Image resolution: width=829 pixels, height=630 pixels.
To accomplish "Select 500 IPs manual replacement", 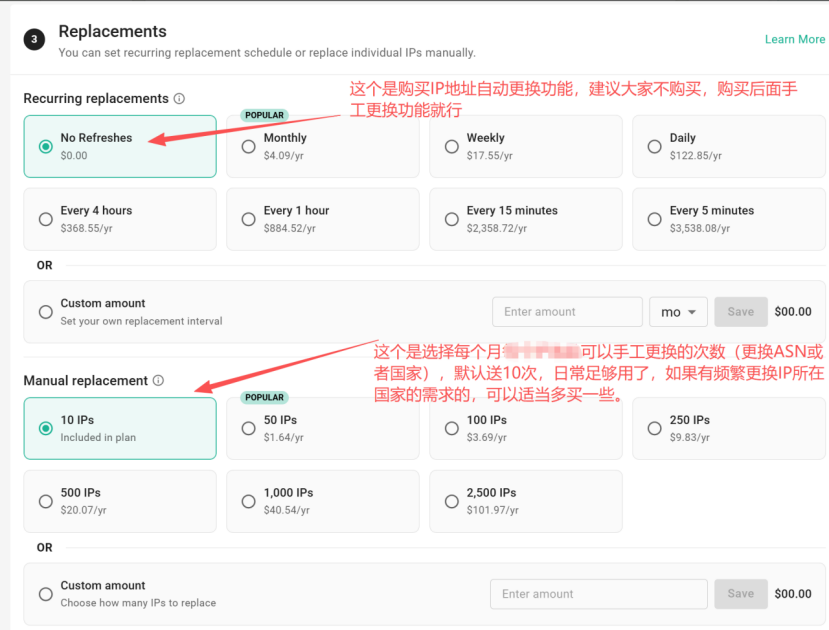I will coord(120,501).
